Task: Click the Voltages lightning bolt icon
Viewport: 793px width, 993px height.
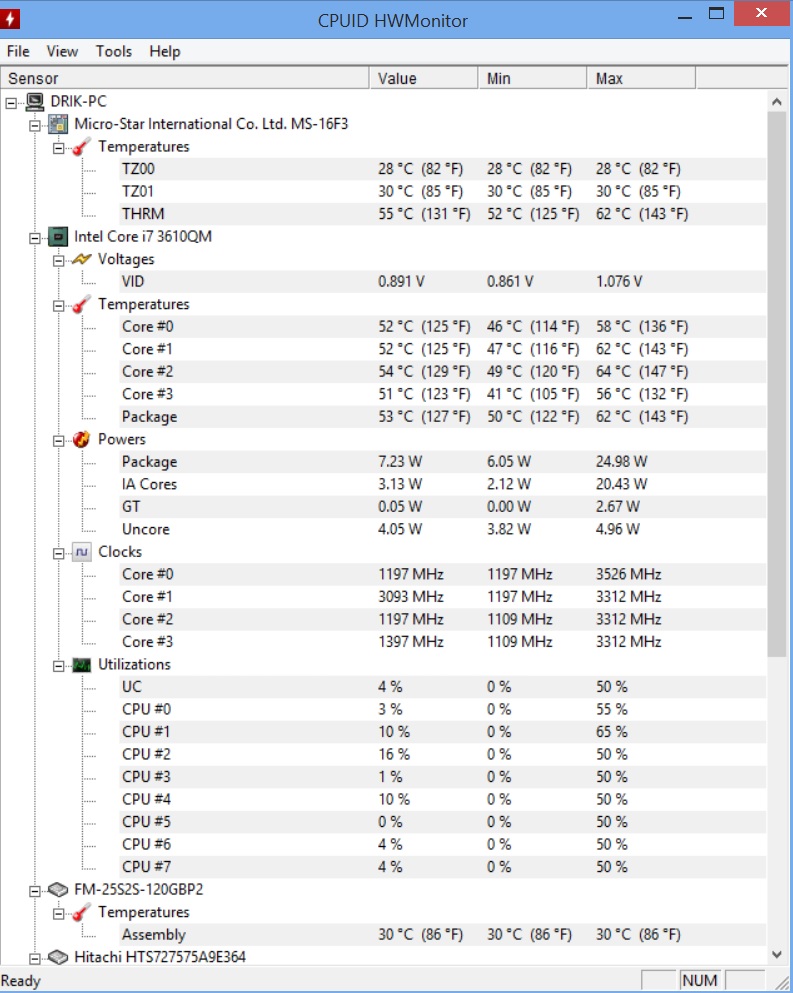Action: (x=82, y=259)
